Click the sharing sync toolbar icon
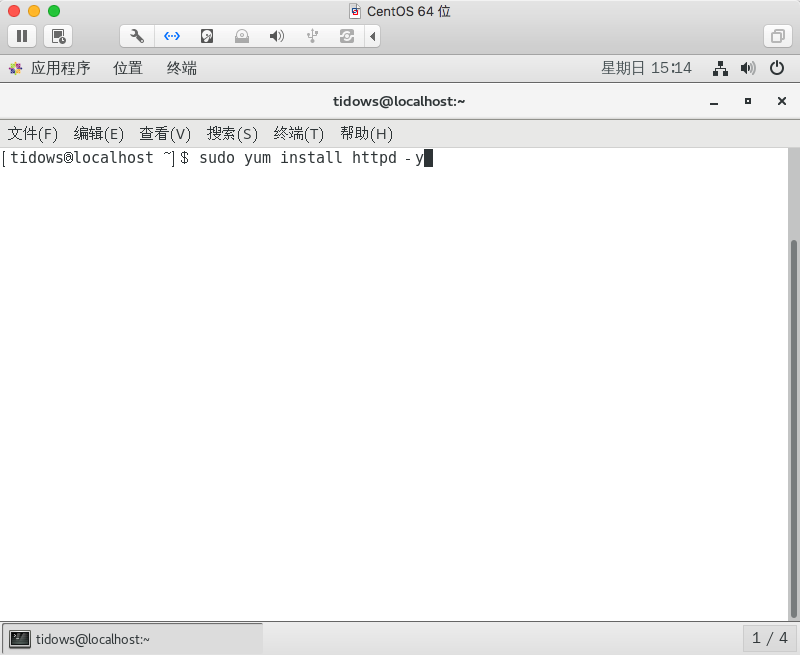800x655 pixels. coord(347,36)
